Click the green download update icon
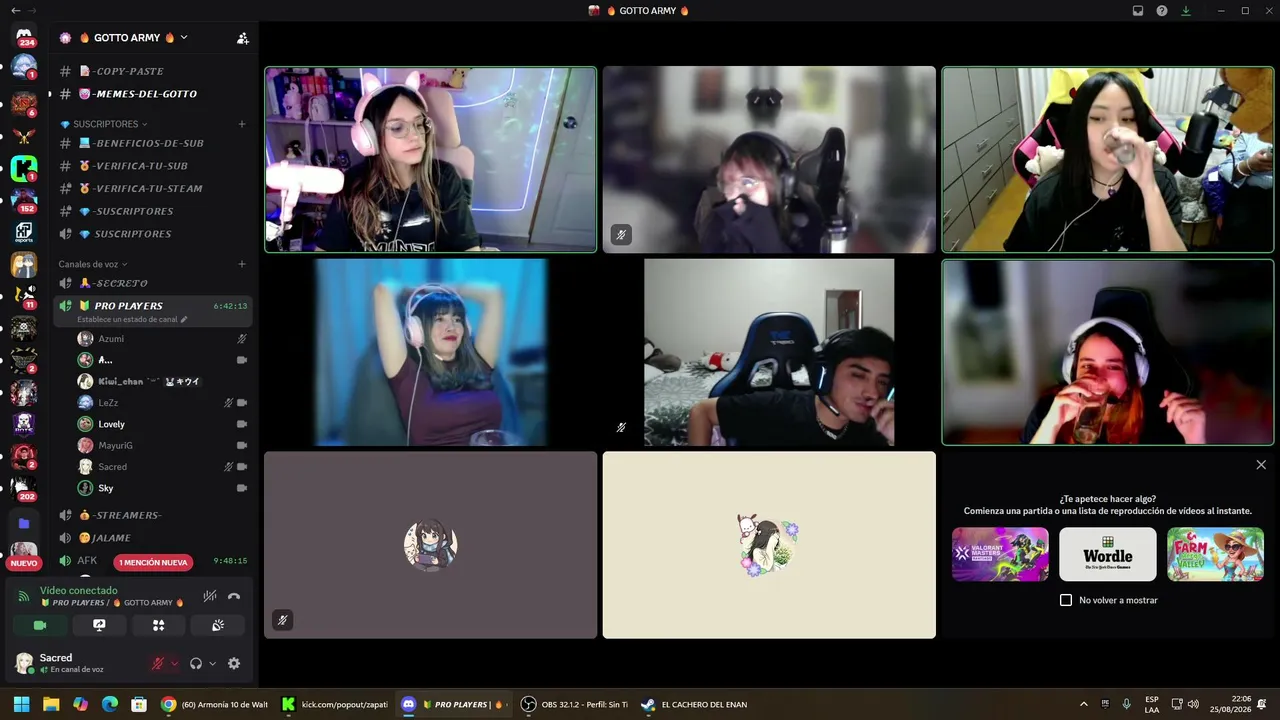This screenshot has width=1280, height=720. point(1186,11)
